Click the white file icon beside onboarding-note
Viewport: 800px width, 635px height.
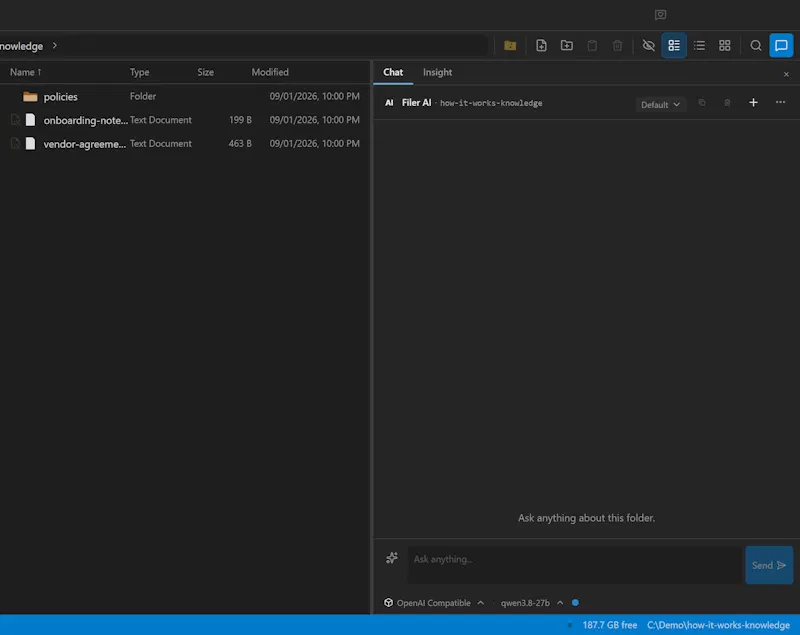[31, 120]
